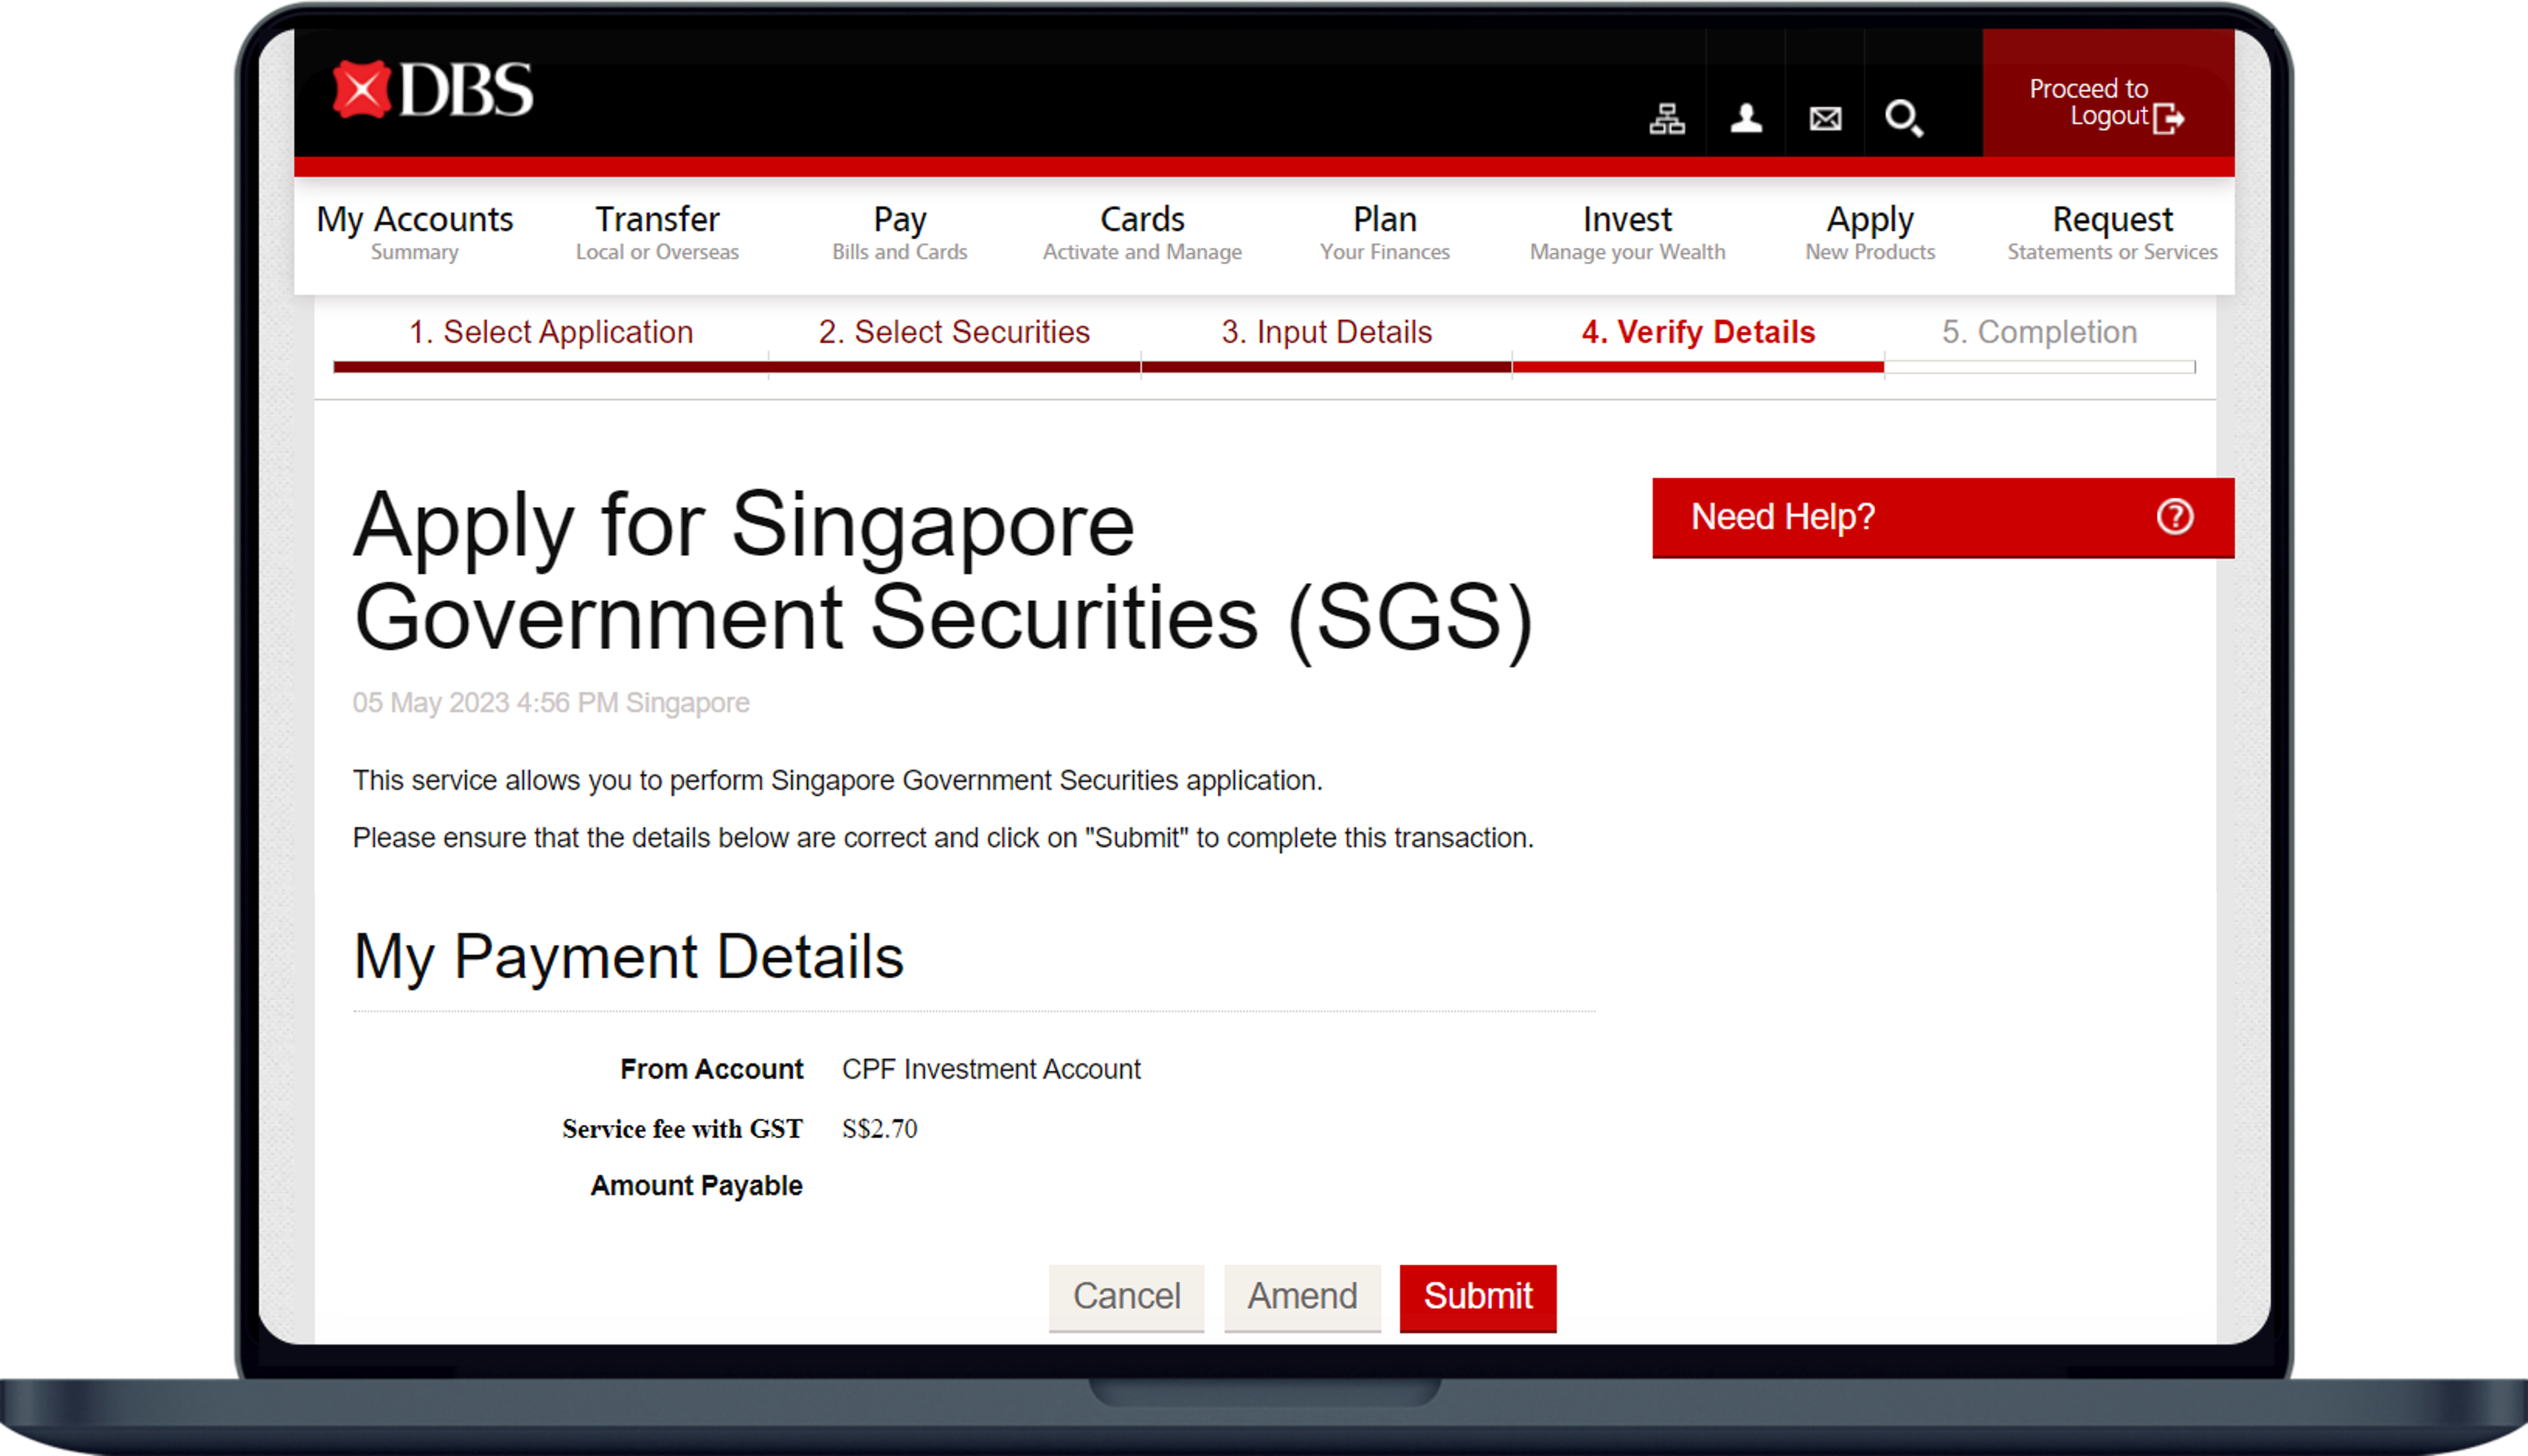This screenshot has height=1456, width=2528.
Task: Click Proceed to Logout button
Action: point(2108,93)
